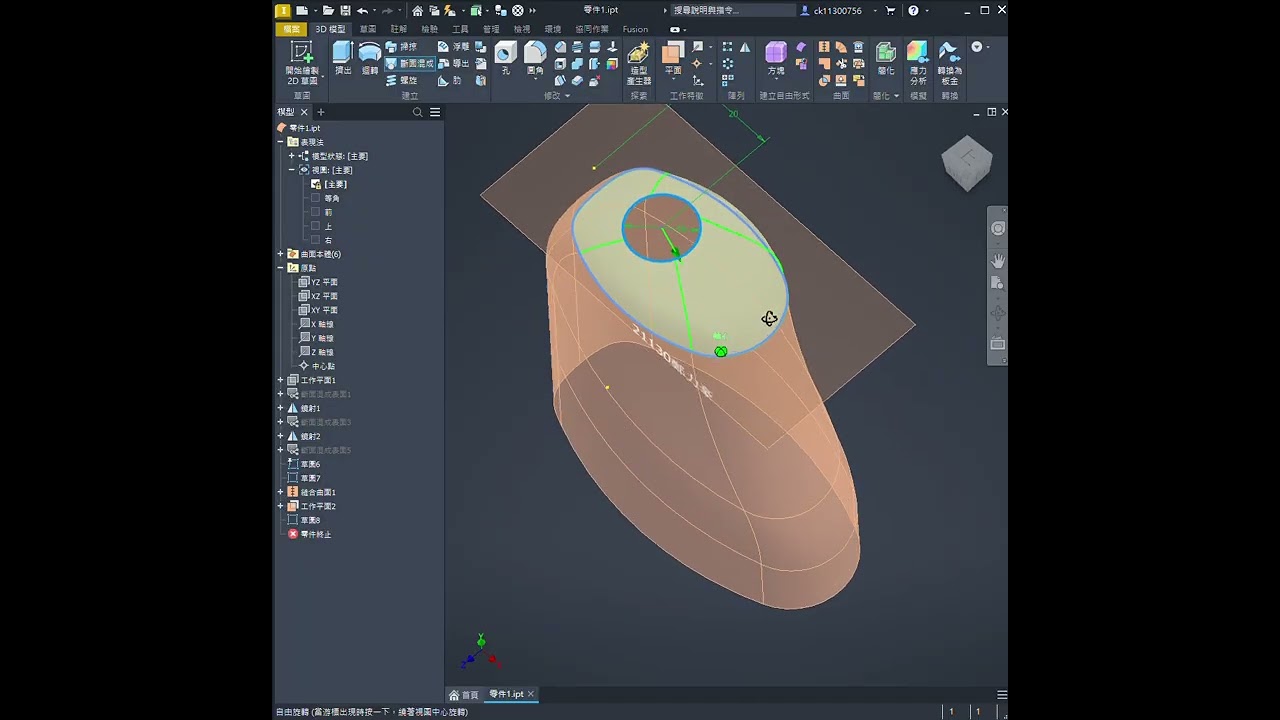Viewport: 1280px width, 720px height.
Task: Select the Extrude (擠出) tool
Action: pos(343,58)
